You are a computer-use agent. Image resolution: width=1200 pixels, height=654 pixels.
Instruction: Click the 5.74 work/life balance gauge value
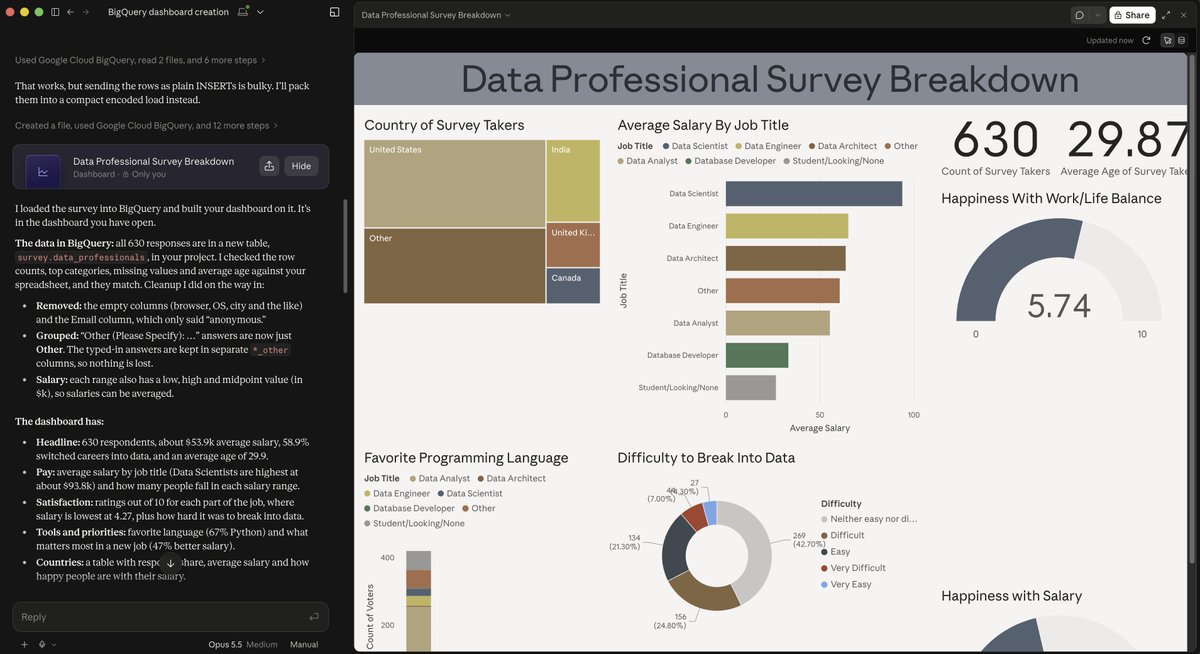[1059, 305]
